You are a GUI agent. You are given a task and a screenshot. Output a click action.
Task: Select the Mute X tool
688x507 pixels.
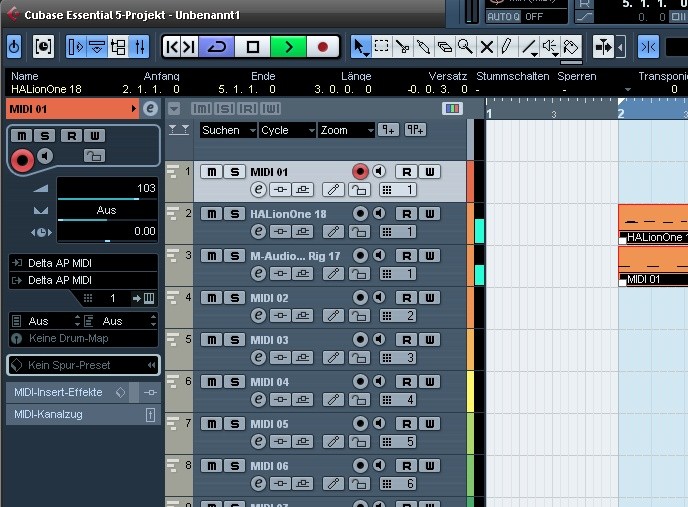pos(487,47)
